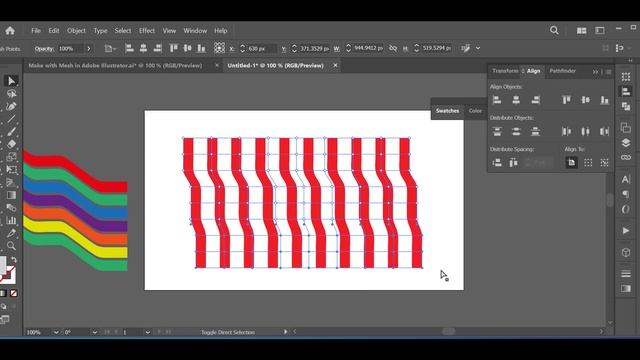
Task: Swap fill and stroke colors
Action: pyautogui.click(x=14, y=260)
